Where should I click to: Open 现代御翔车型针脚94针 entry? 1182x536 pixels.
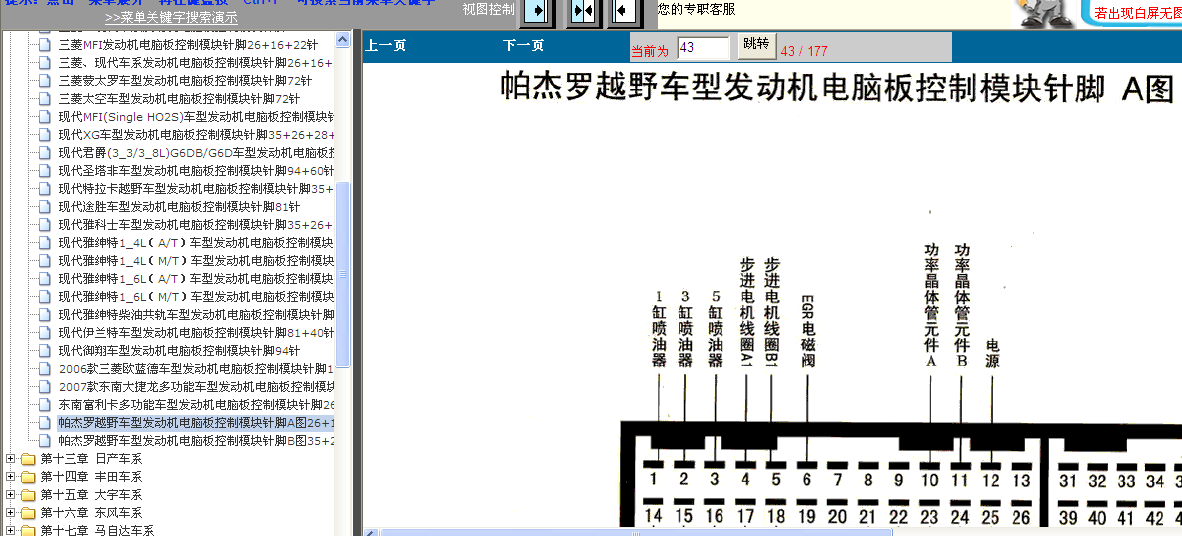point(179,351)
